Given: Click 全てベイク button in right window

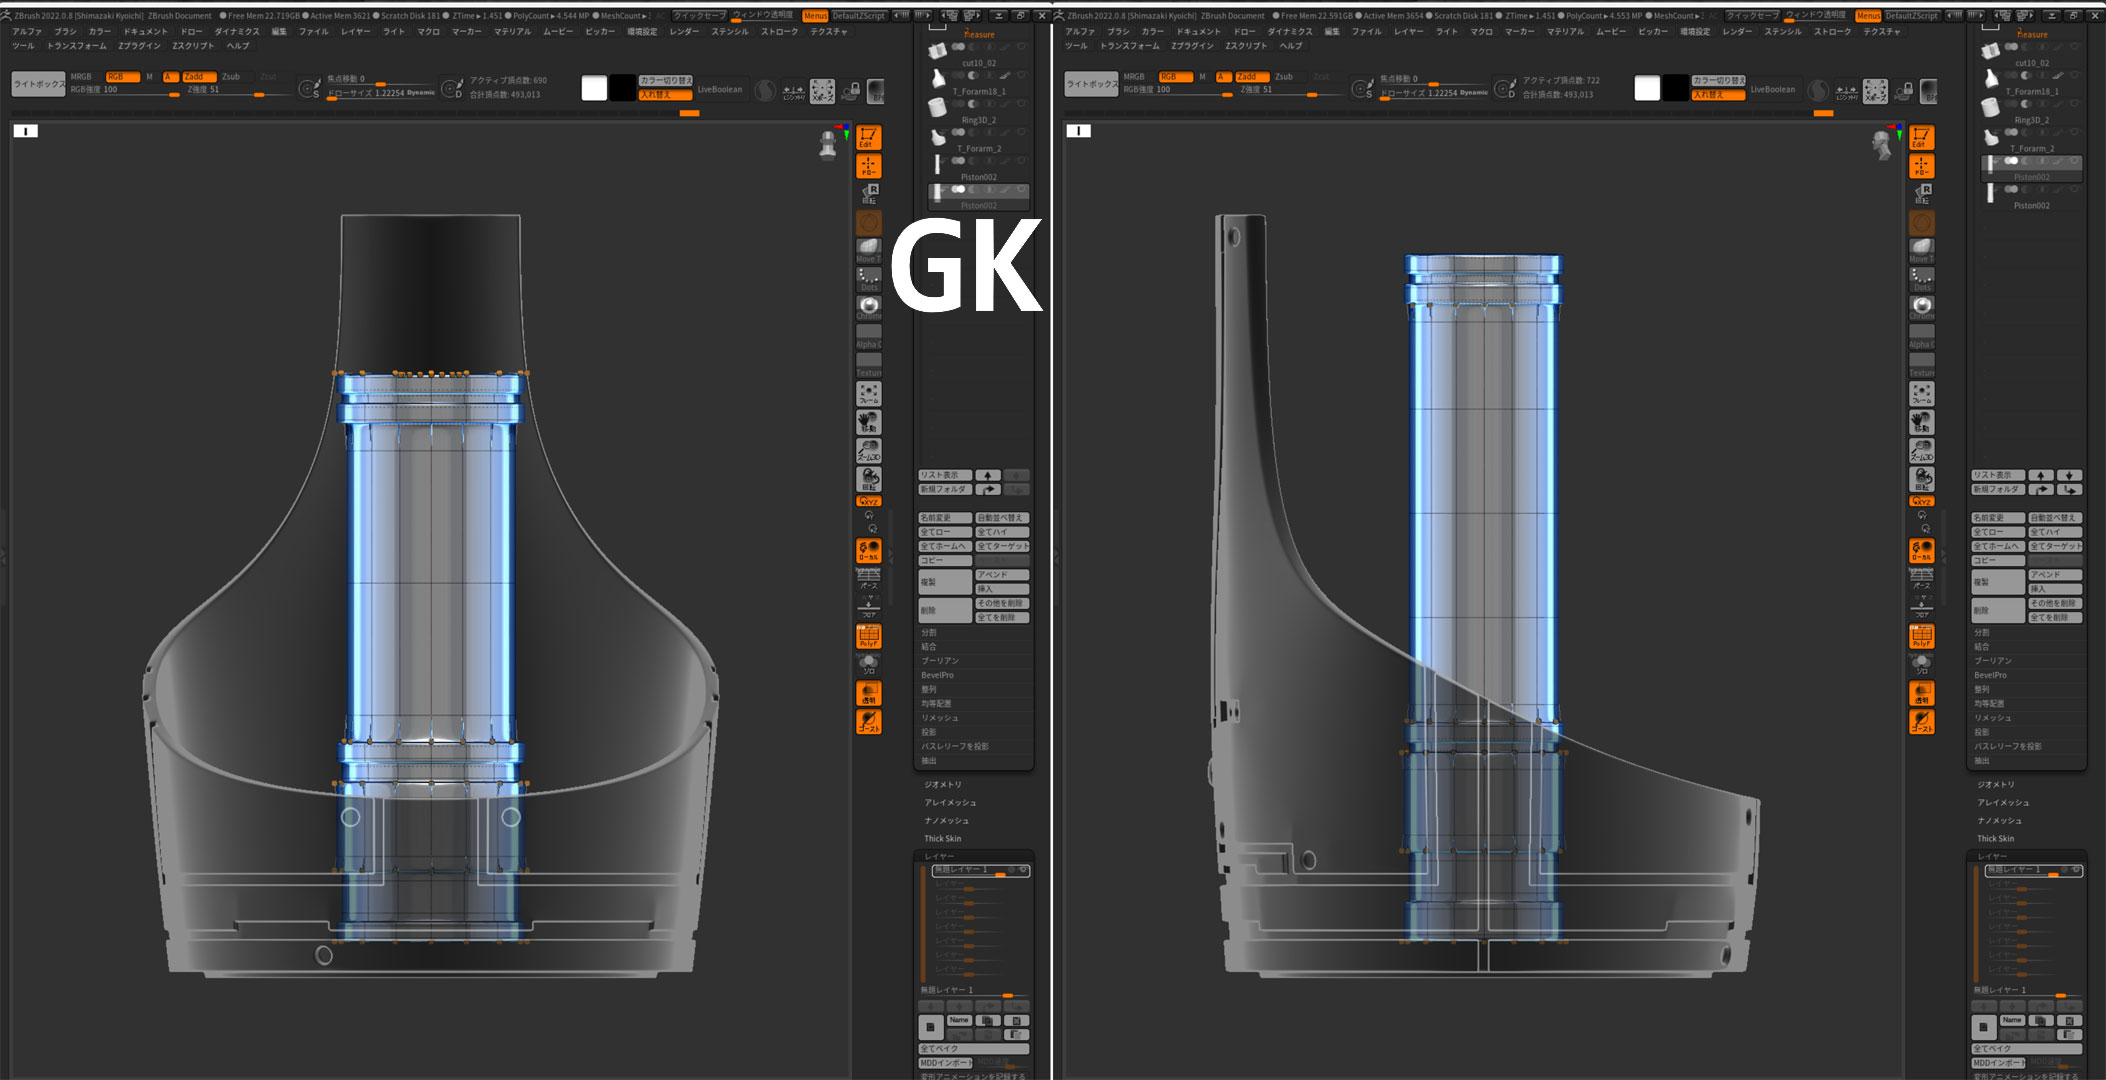Looking at the screenshot, I should pyautogui.click(x=2026, y=1049).
